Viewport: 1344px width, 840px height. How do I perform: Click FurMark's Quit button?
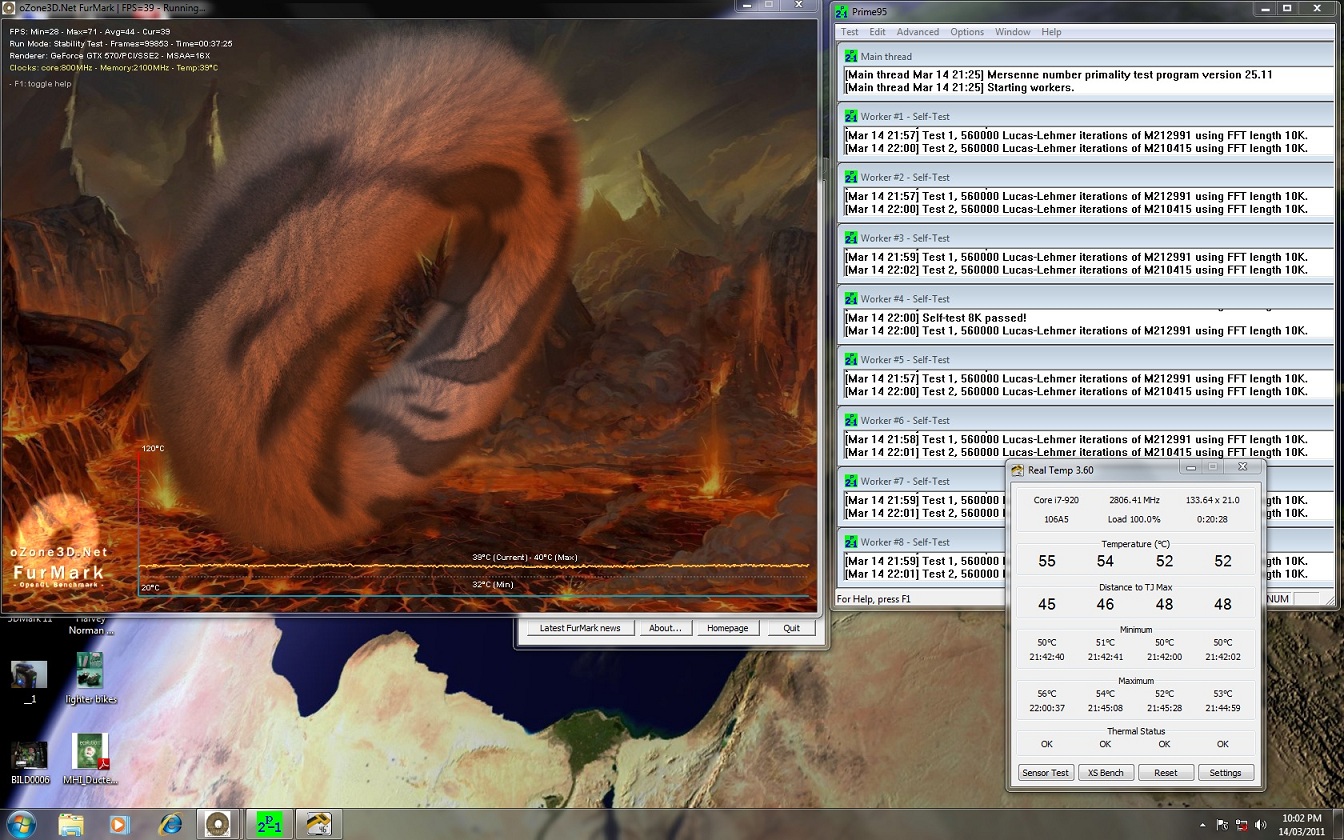(791, 628)
